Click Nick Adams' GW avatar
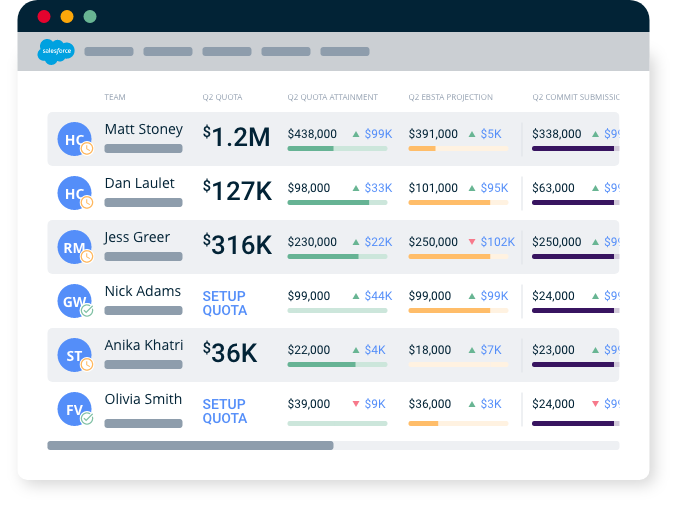Screen dimensions: 677x508 tap(73, 301)
